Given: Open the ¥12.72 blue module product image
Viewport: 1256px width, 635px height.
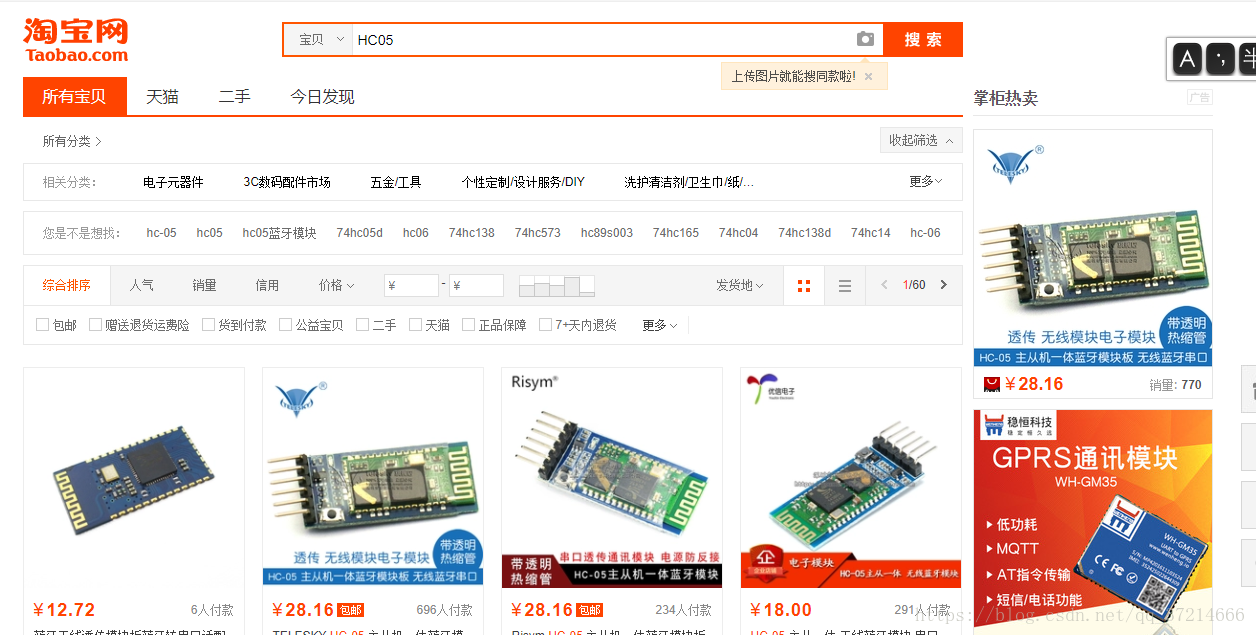Looking at the screenshot, I should [134, 477].
